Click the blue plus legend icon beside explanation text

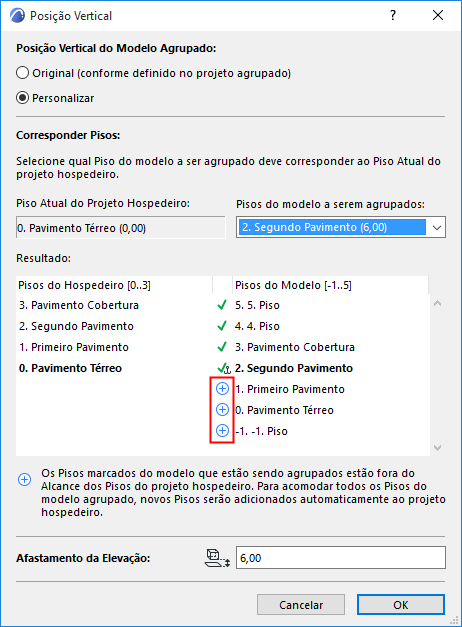[25, 479]
